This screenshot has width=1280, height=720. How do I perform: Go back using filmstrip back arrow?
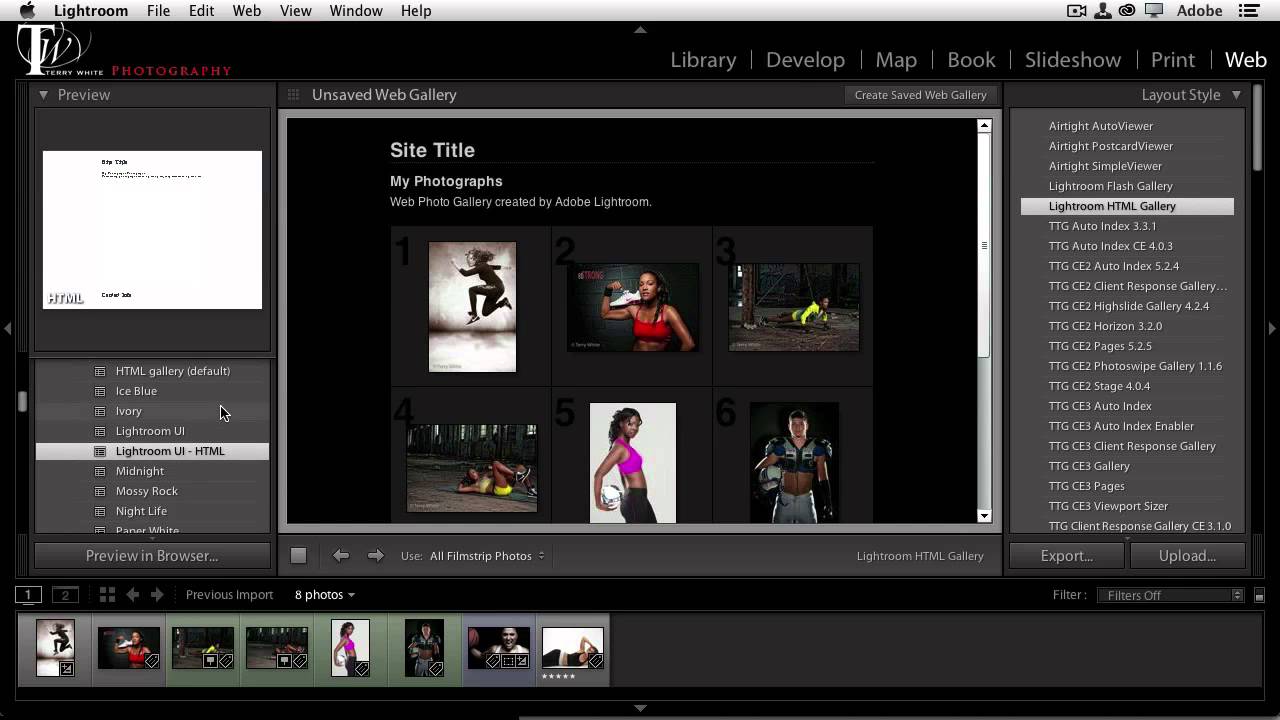(132, 595)
